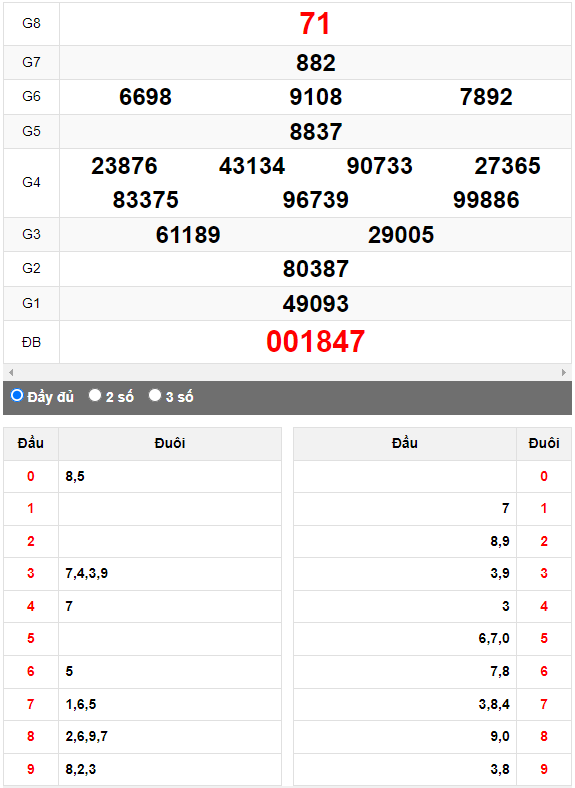Click the G7 number 882
Screen dimensions: 575x788
316,63
